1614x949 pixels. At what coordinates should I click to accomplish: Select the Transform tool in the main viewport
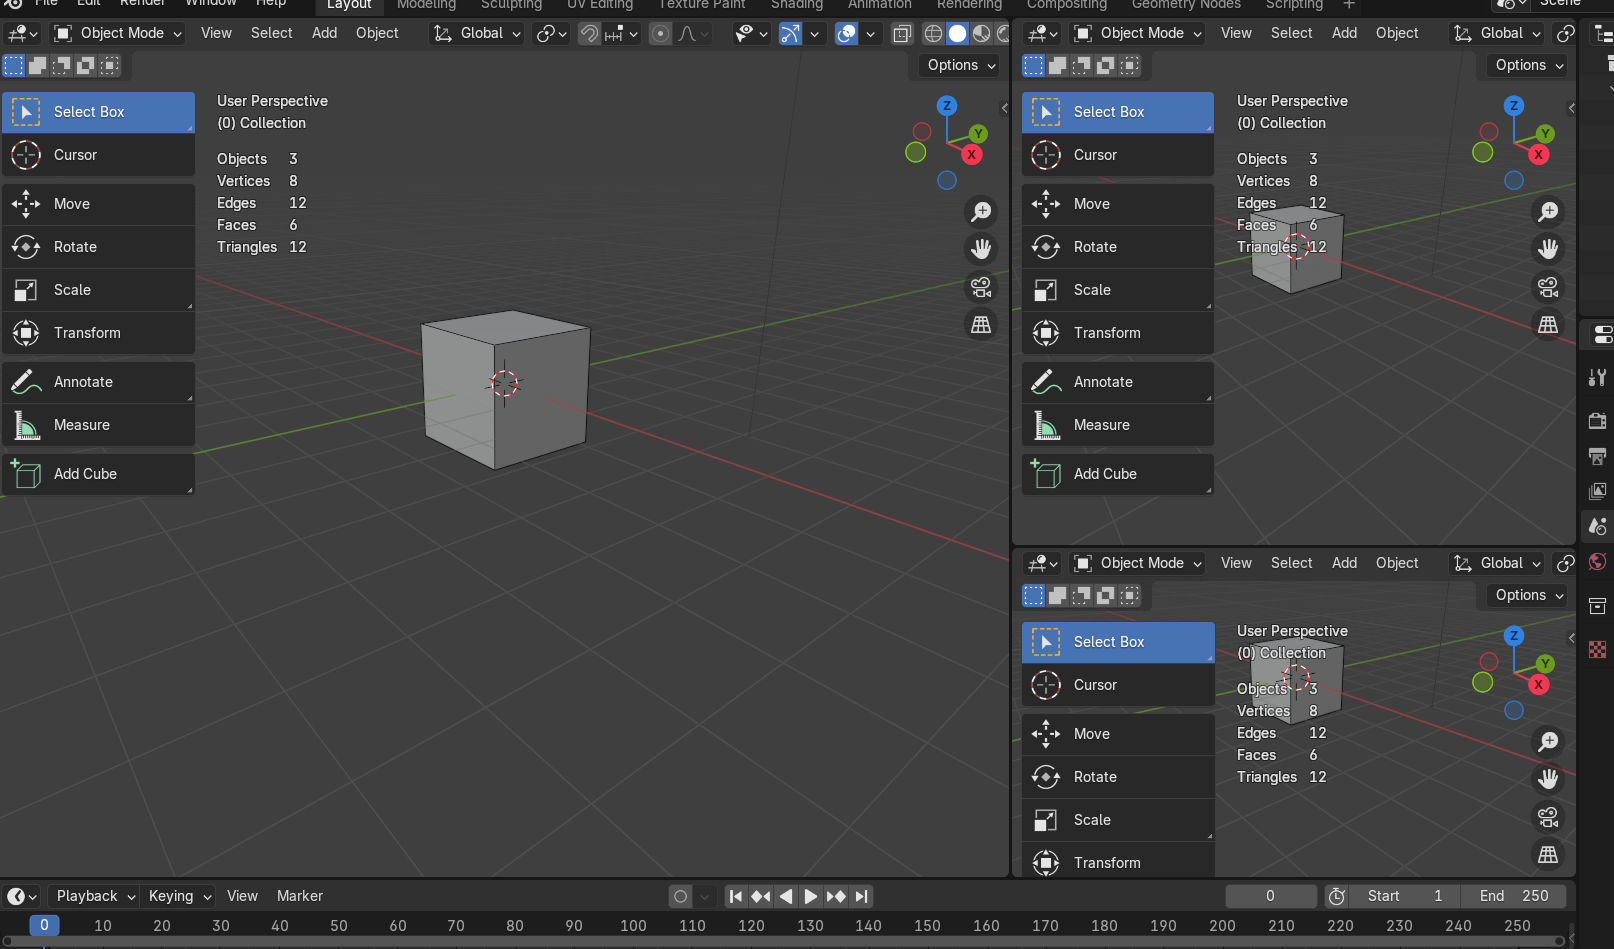(x=98, y=333)
